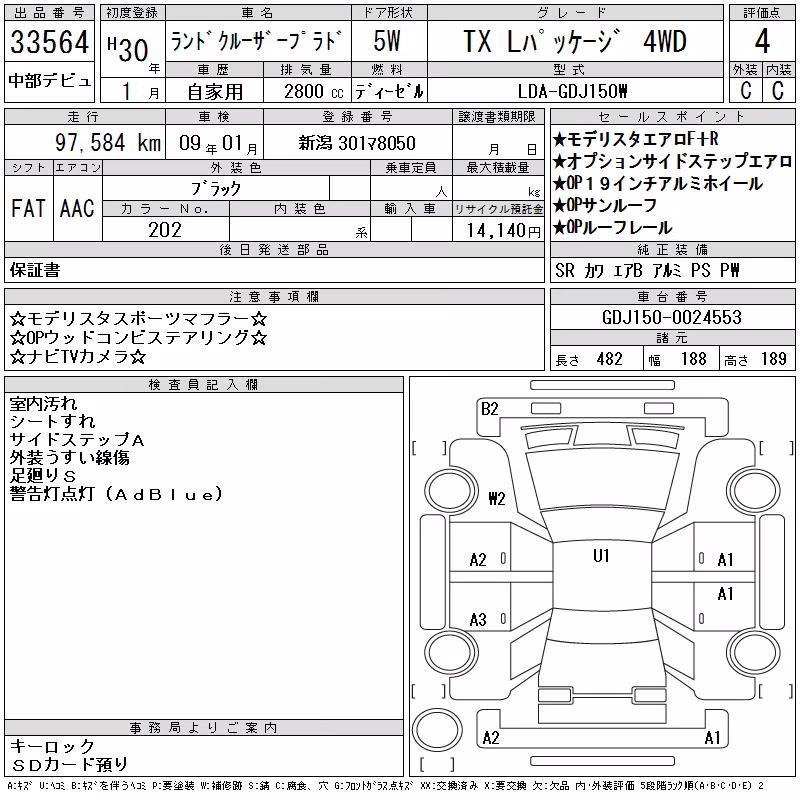Click fuel type ディーゼル
The image size is (800, 800).
coord(389,91)
